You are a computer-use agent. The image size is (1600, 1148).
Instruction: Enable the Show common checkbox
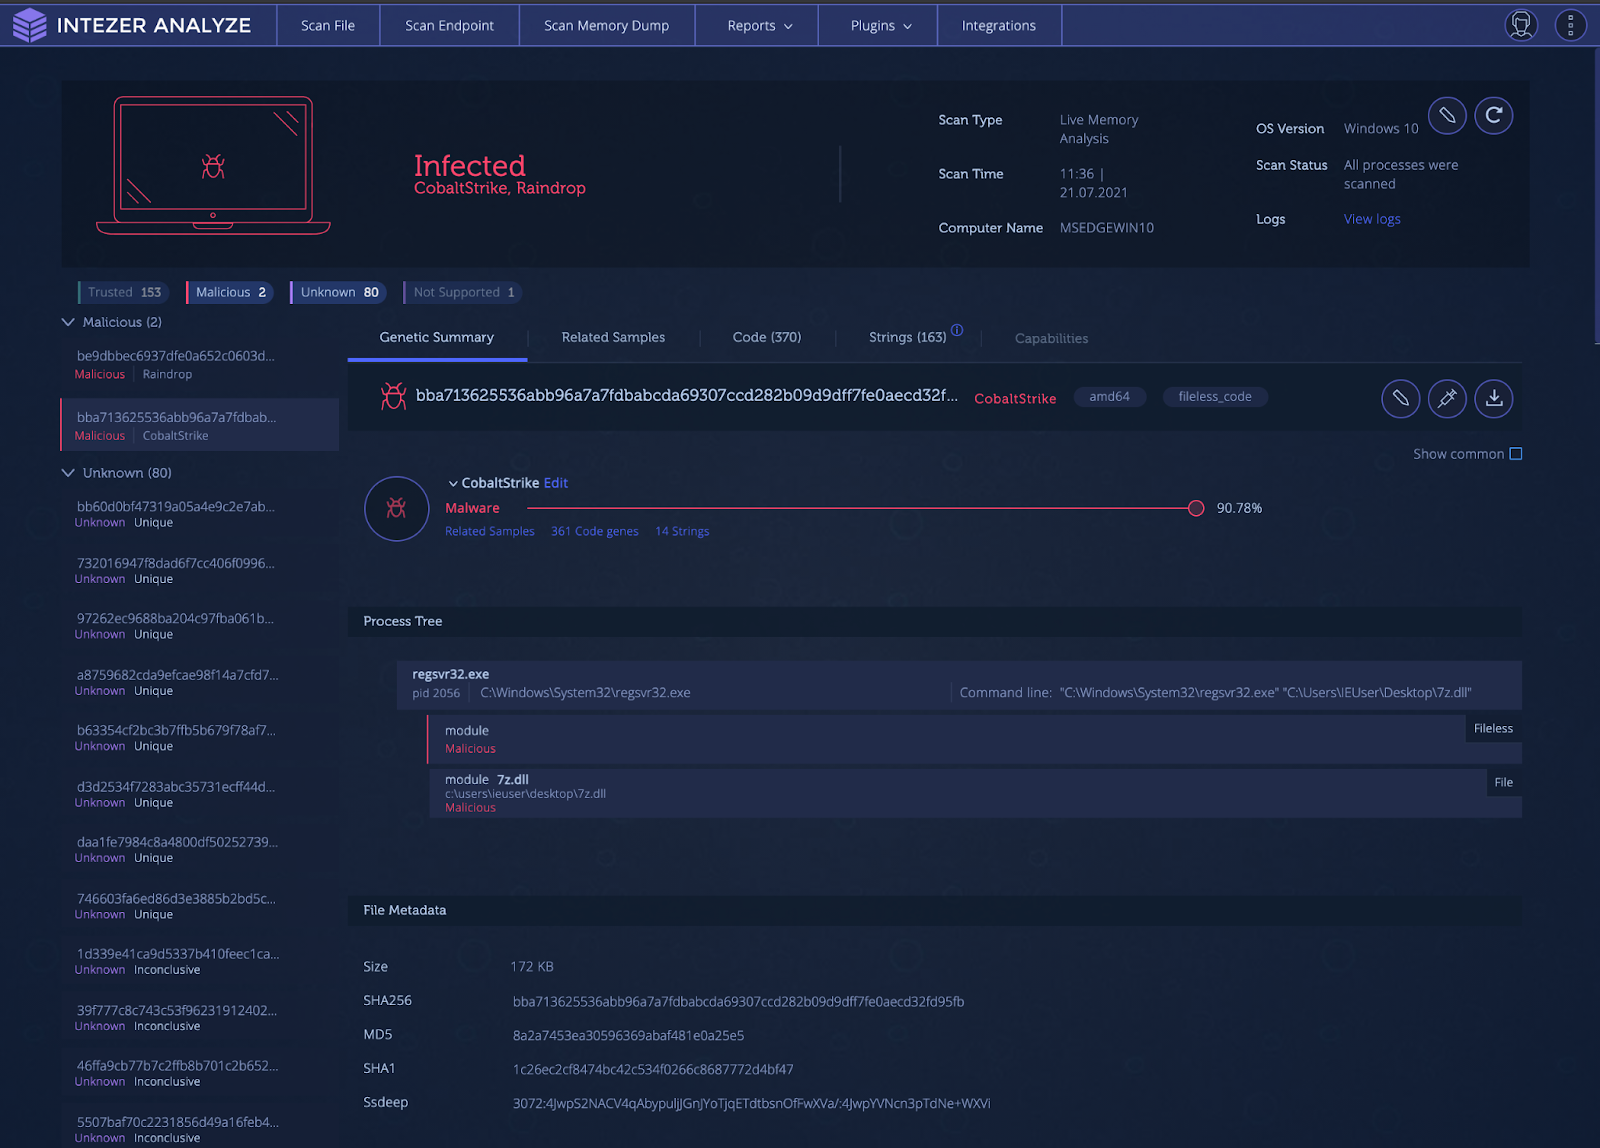click(x=1515, y=454)
